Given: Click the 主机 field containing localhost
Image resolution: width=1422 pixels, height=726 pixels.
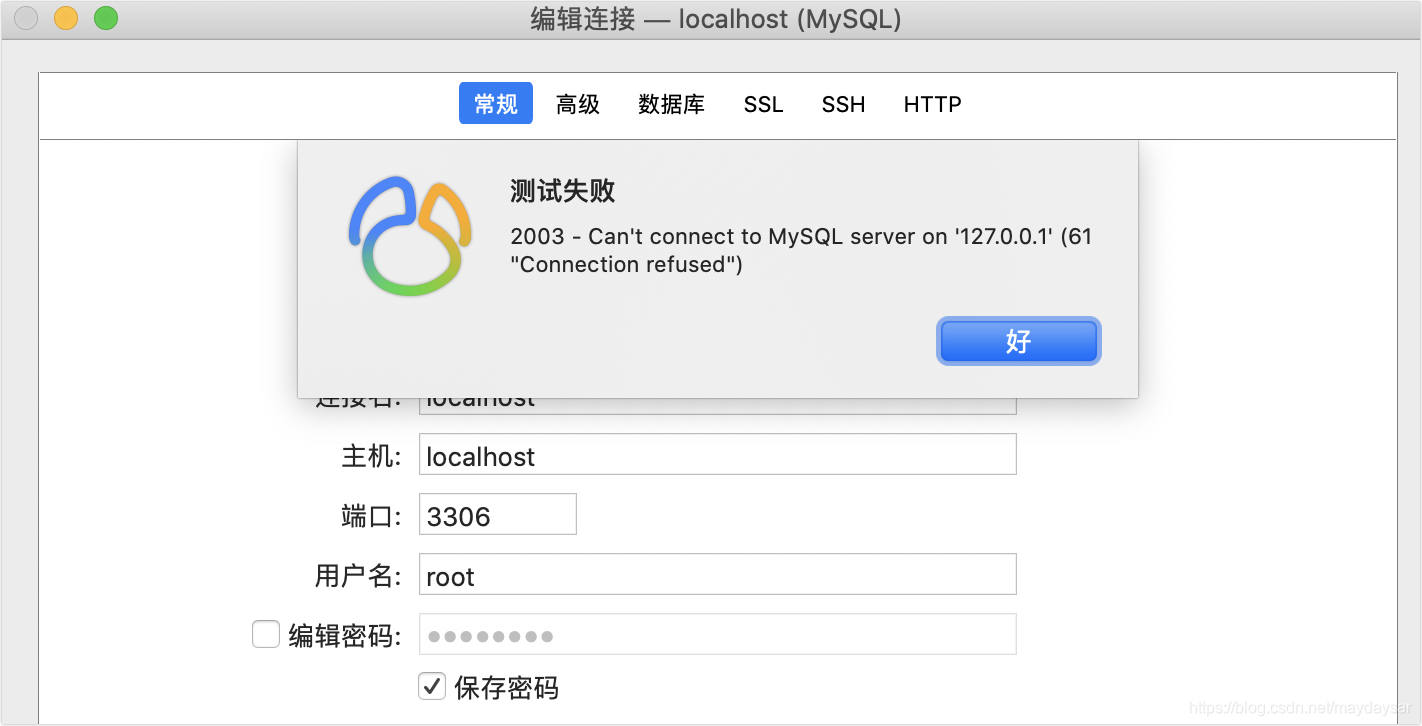Looking at the screenshot, I should click(x=717, y=454).
